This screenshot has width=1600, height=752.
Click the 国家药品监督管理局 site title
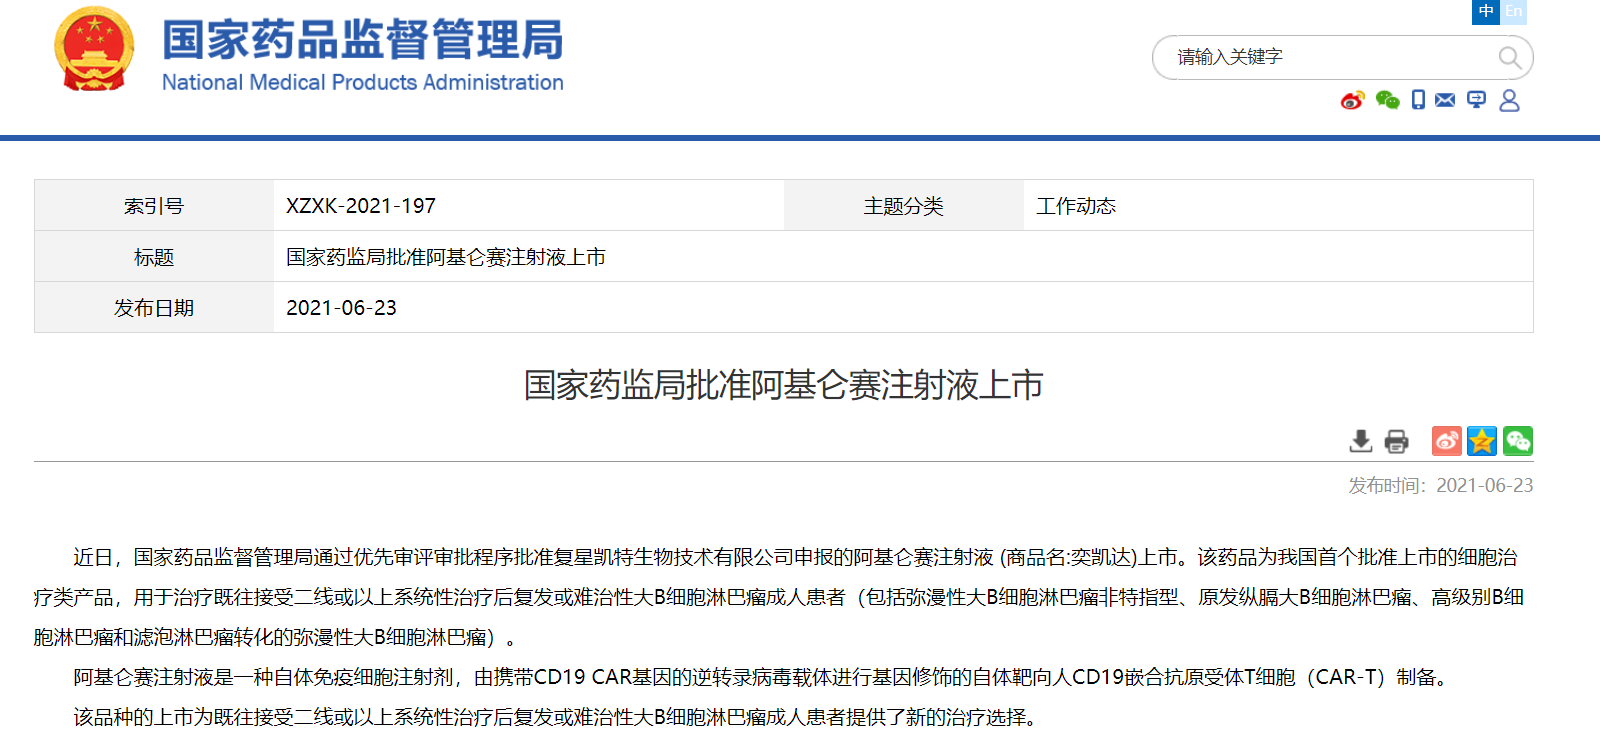pos(363,41)
